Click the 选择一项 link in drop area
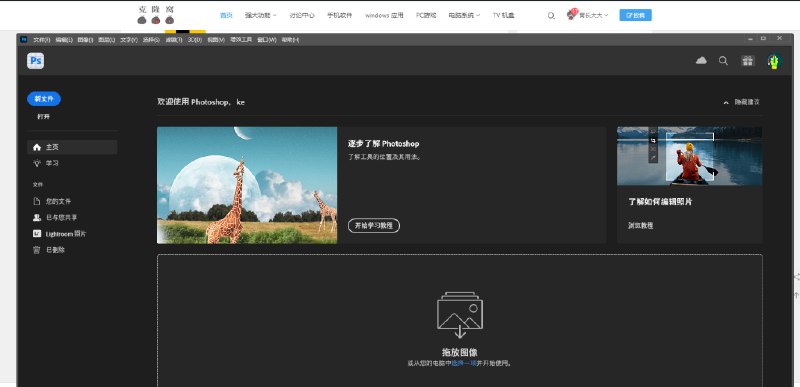 (x=464, y=364)
